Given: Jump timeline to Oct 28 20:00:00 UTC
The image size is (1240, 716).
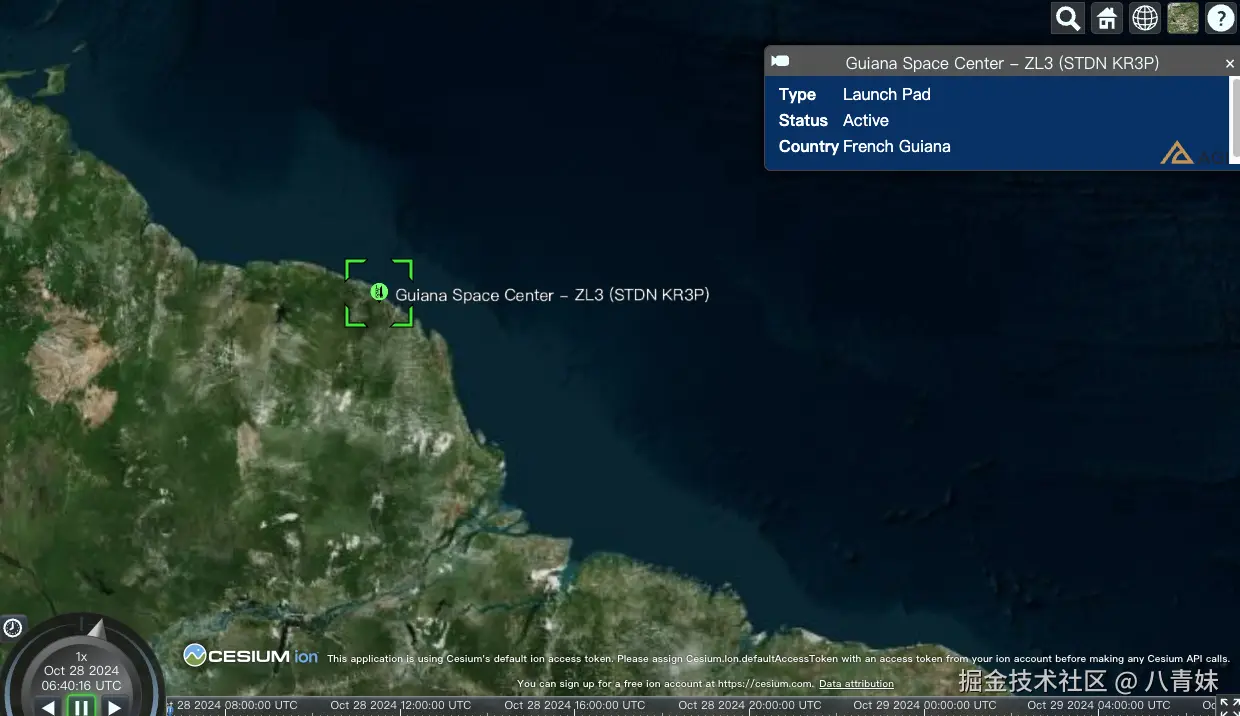Looking at the screenshot, I should click(x=749, y=705).
